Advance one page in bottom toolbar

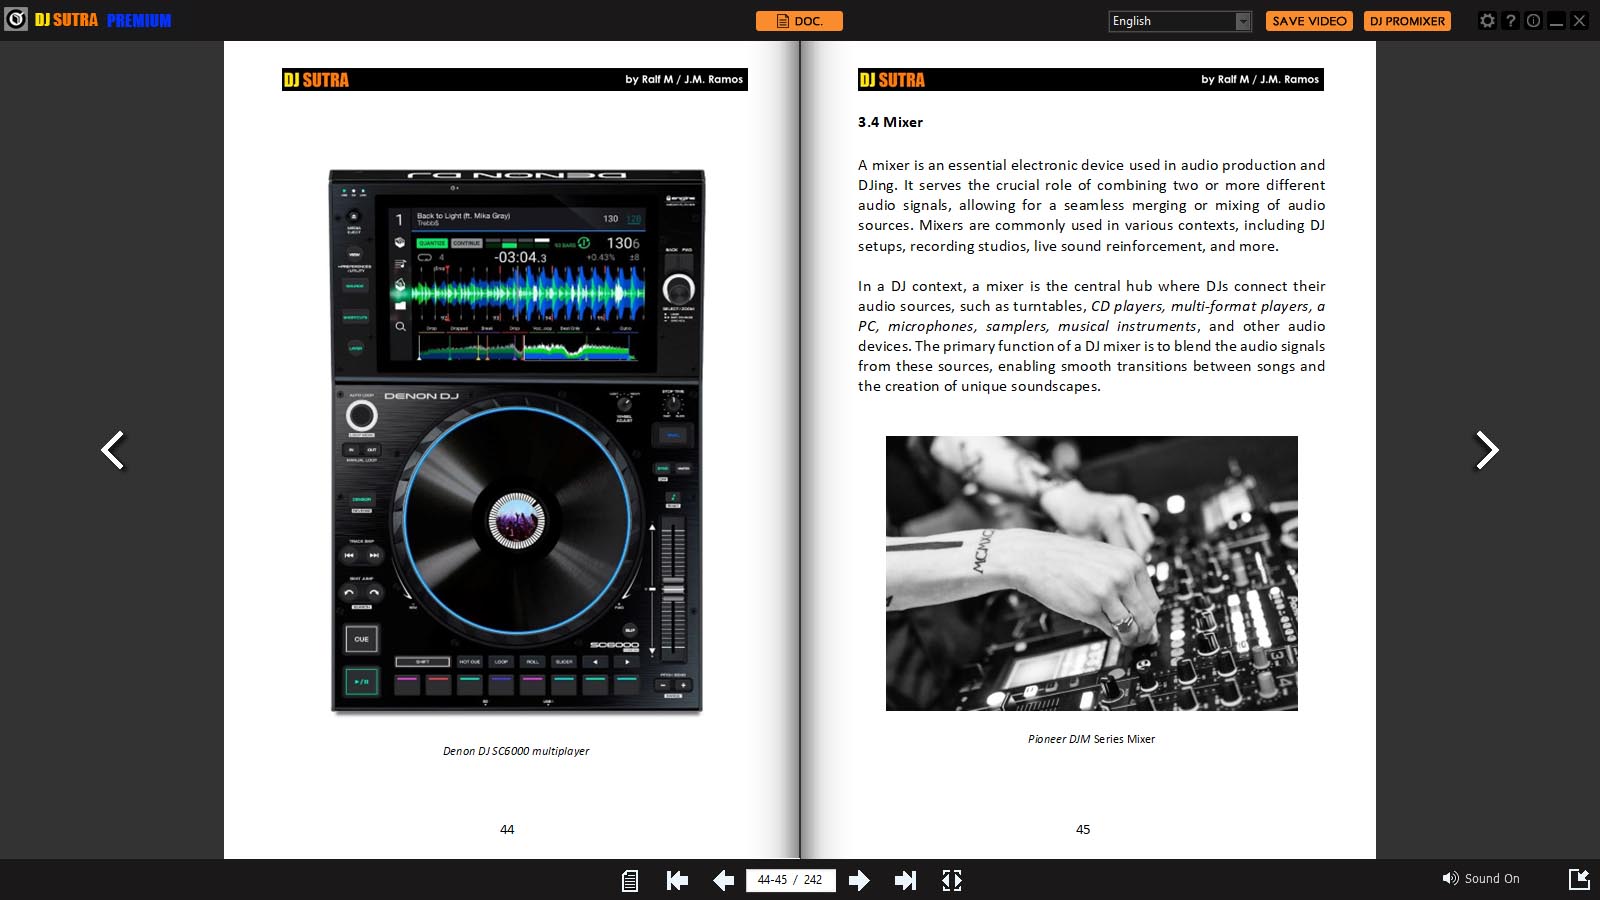point(859,880)
